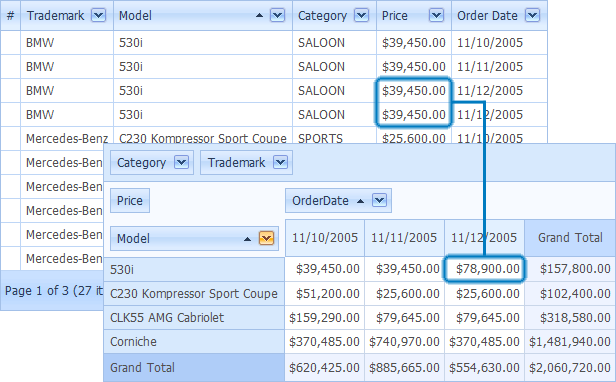Screen dimensions: 616x382
Task: Click the Trademark column header
Action: pos(67,15)
